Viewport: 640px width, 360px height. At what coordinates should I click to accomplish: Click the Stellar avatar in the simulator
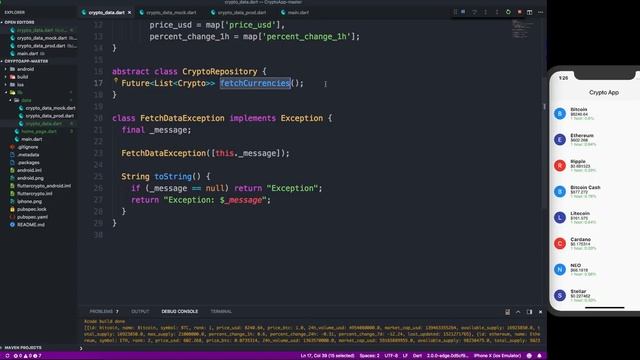coord(560,296)
